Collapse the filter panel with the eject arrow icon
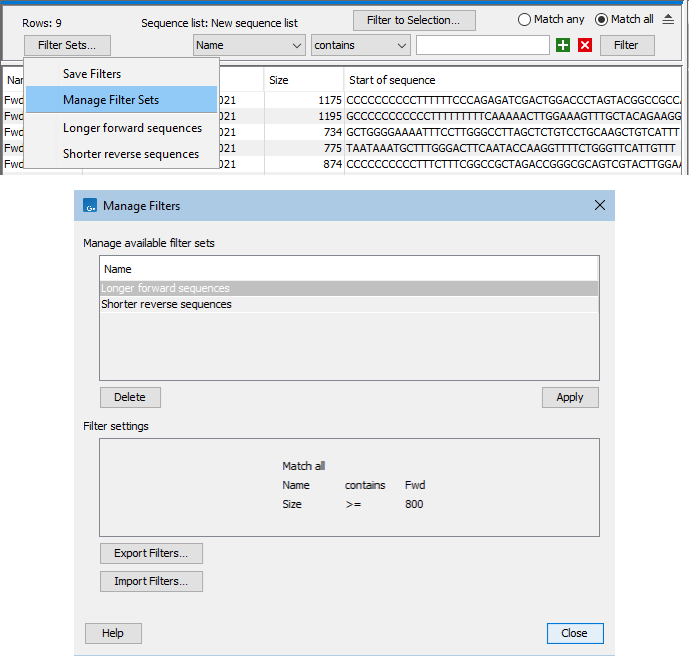Image resolution: width=689 pixels, height=657 pixels. coord(668,20)
